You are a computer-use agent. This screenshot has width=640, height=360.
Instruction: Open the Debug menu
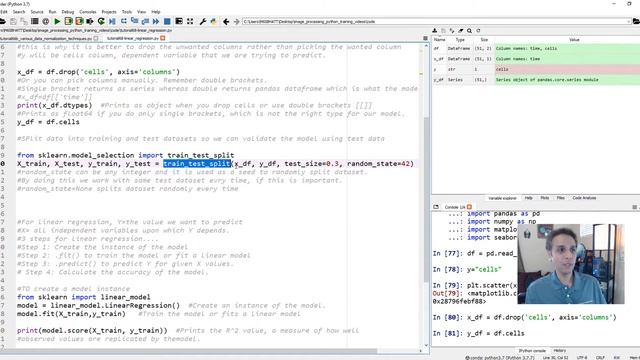pos(68,12)
